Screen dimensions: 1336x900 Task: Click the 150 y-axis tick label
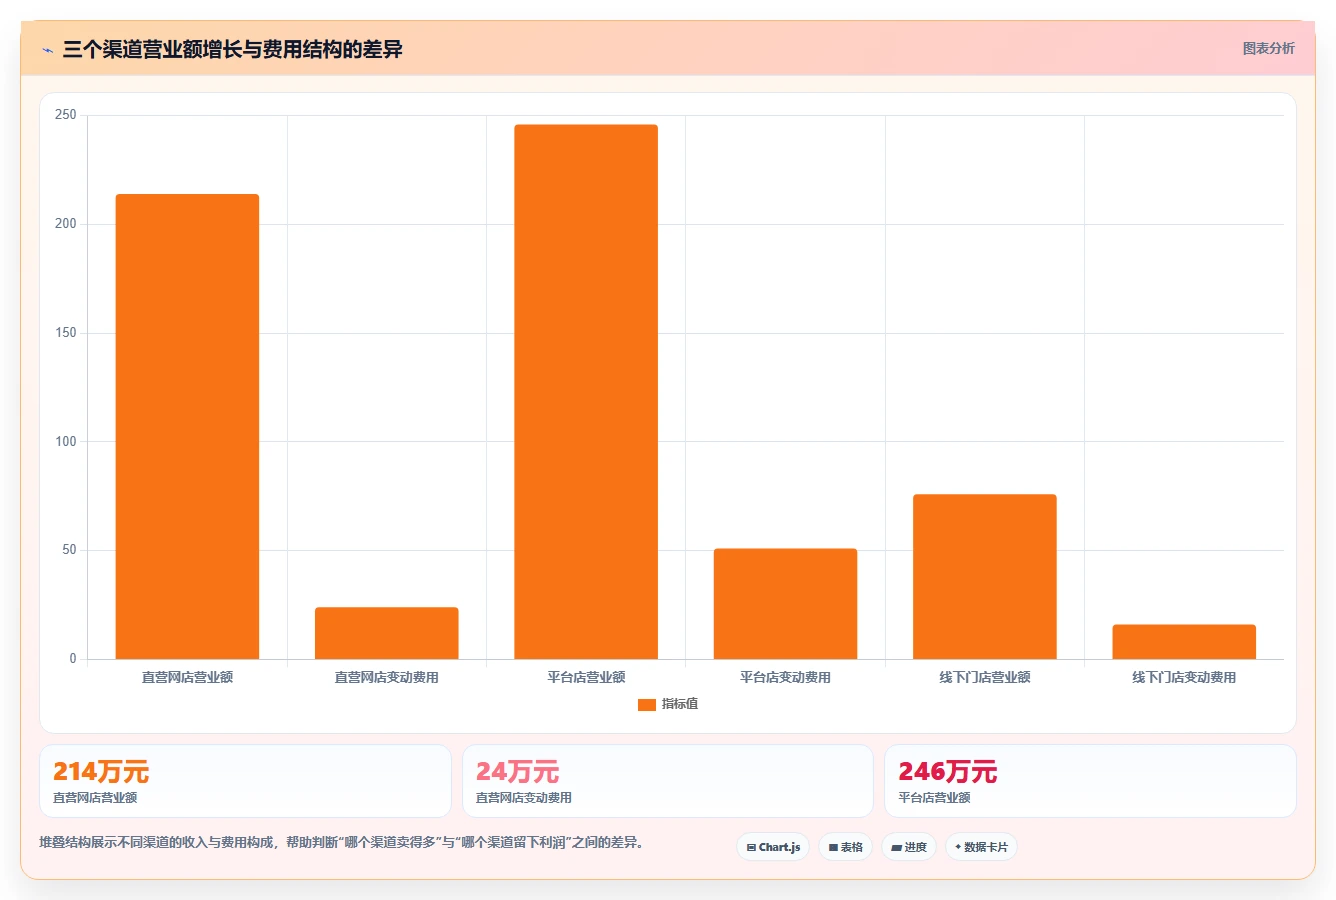[x=66, y=333]
